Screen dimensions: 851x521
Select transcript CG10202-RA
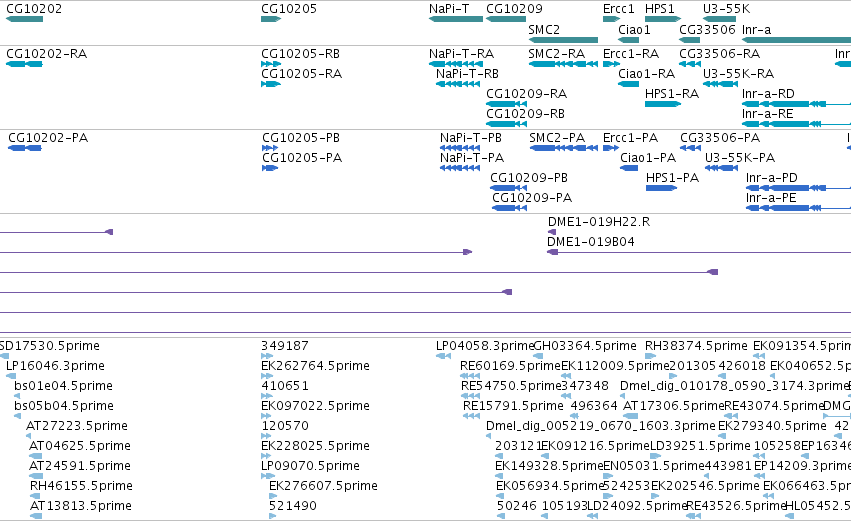click(46, 54)
